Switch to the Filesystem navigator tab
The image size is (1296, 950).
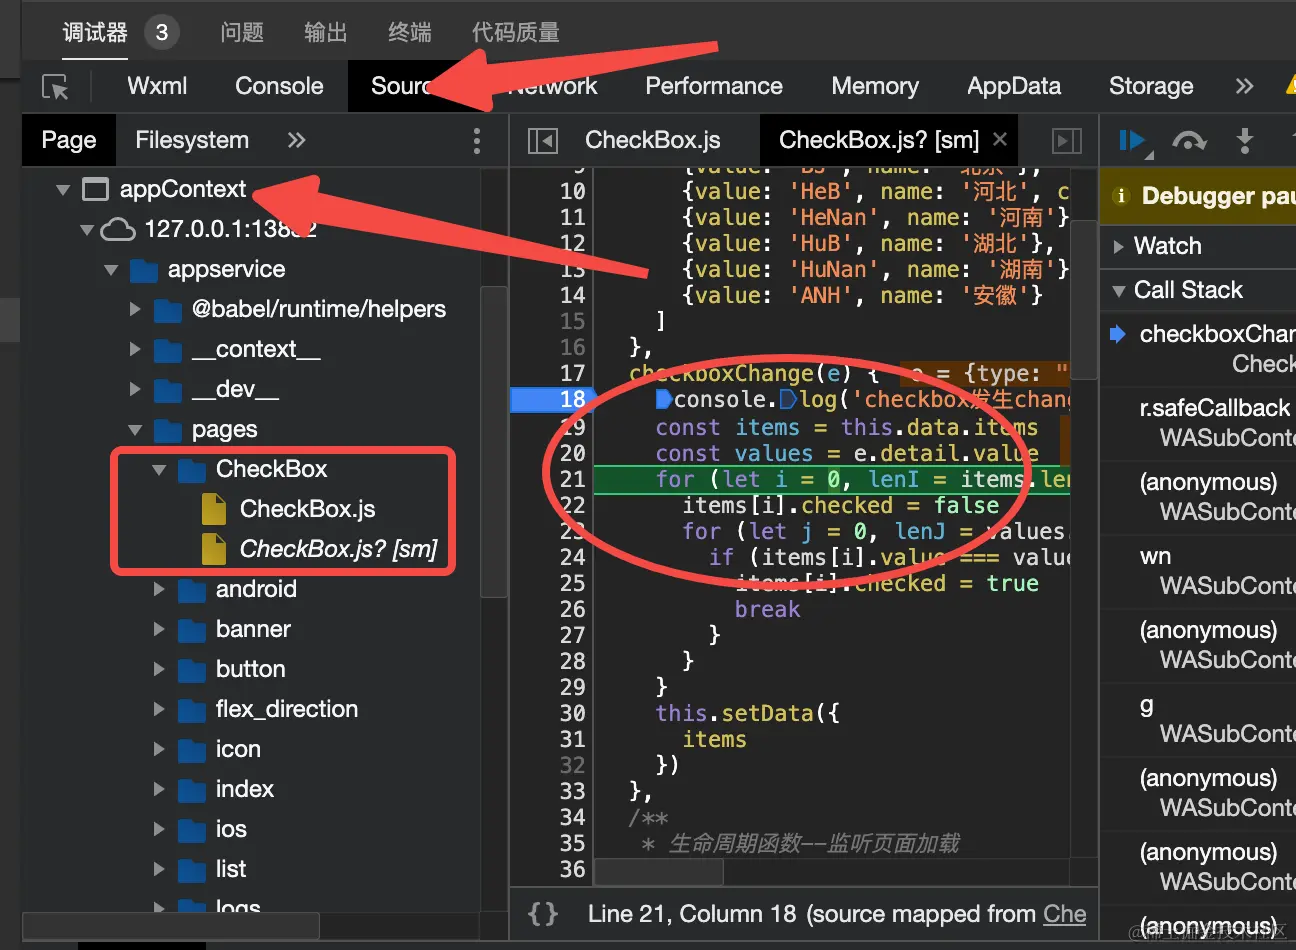coord(192,140)
